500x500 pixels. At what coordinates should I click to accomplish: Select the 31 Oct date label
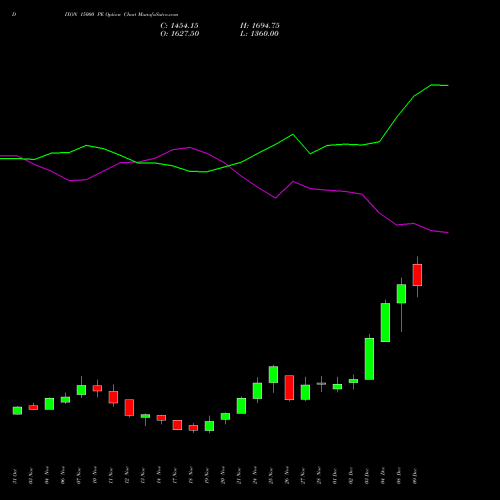pyautogui.click(x=15, y=476)
